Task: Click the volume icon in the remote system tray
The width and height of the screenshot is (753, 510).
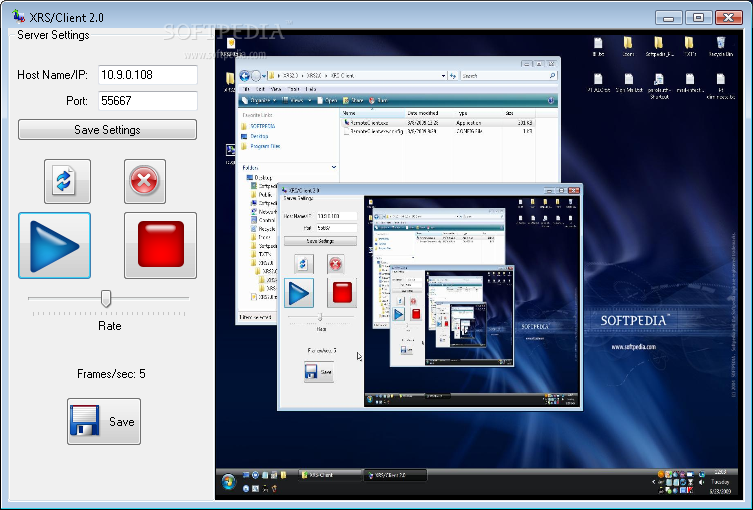Action: pos(701,482)
